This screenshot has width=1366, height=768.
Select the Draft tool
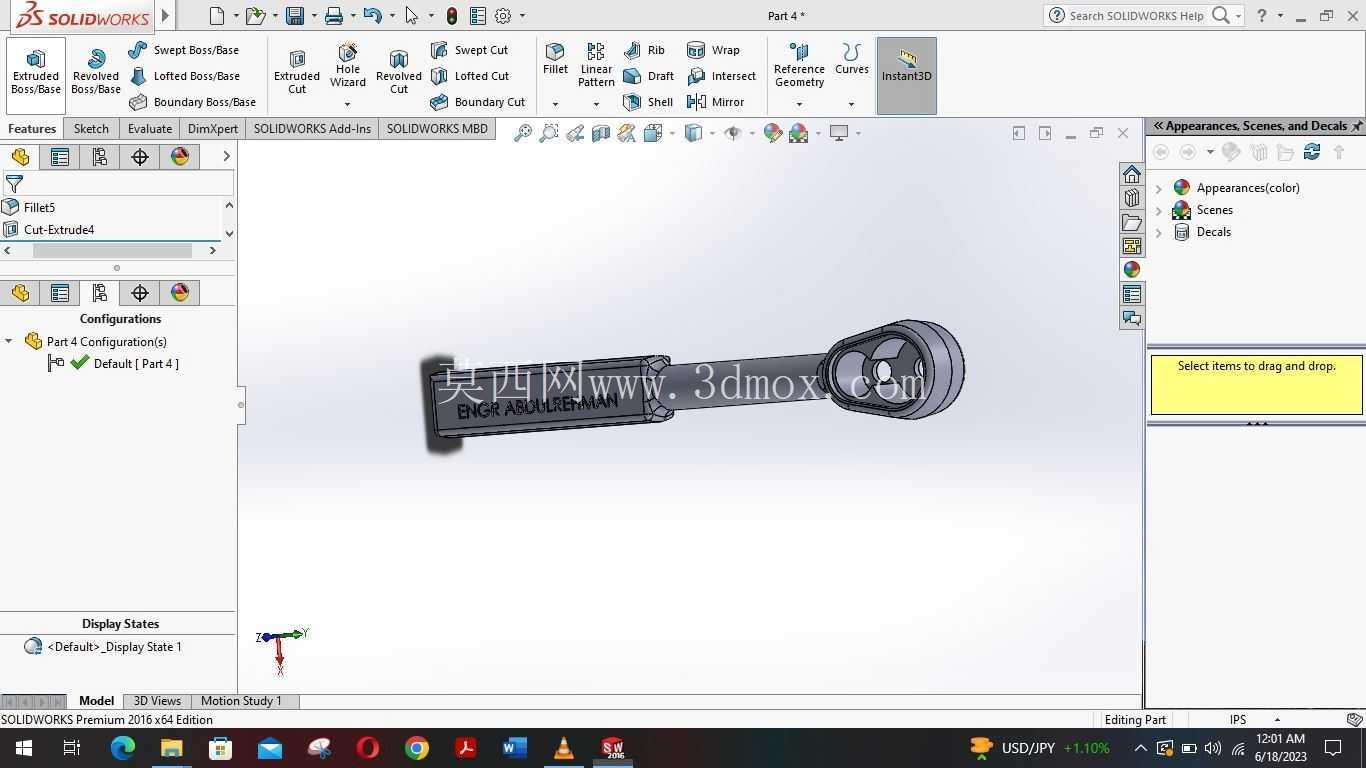(648, 76)
